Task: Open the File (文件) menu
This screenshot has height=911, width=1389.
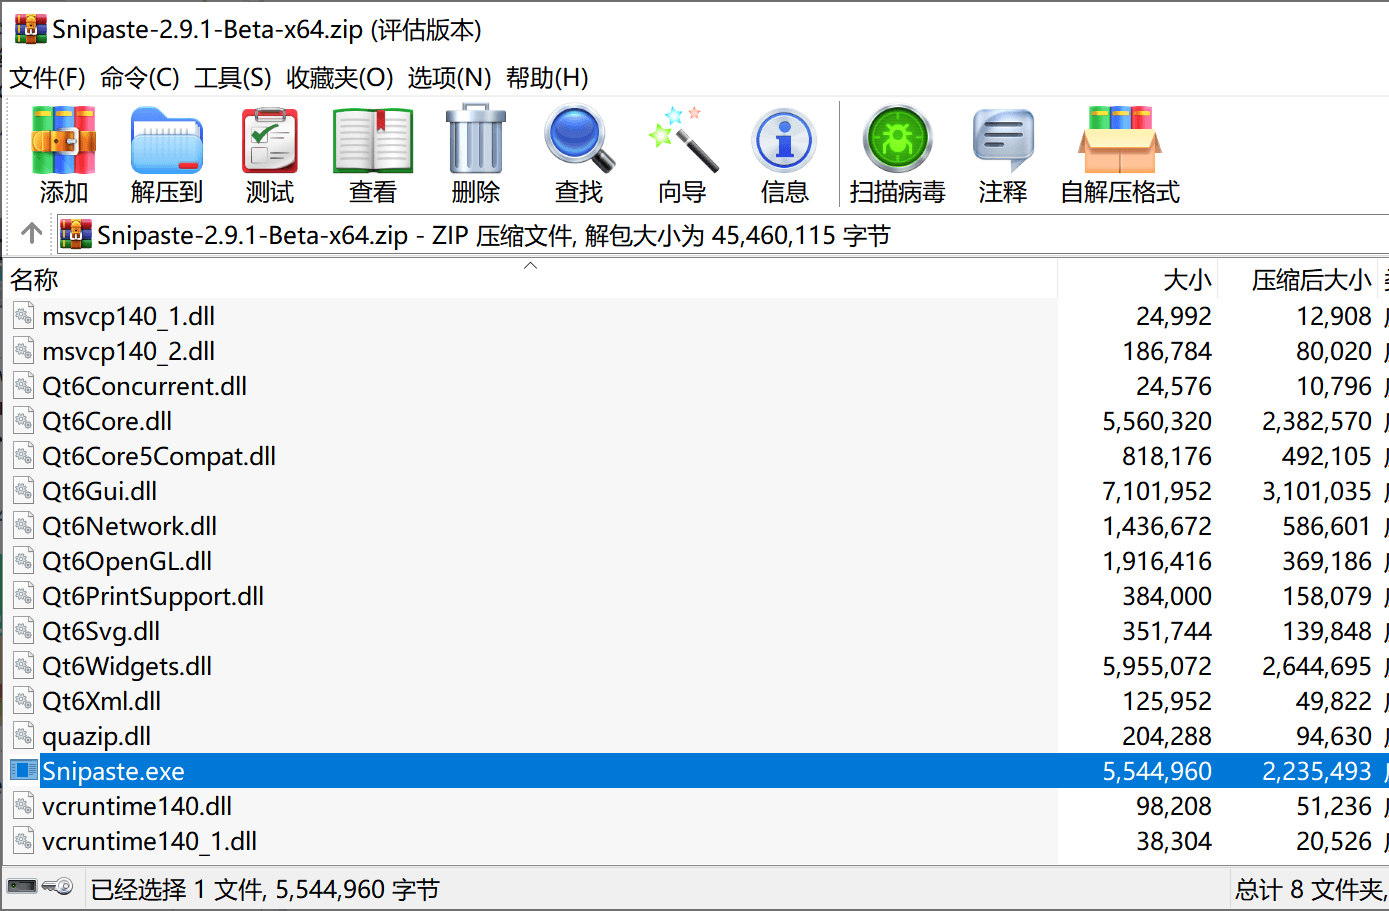Action: pyautogui.click(x=47, y=78)
